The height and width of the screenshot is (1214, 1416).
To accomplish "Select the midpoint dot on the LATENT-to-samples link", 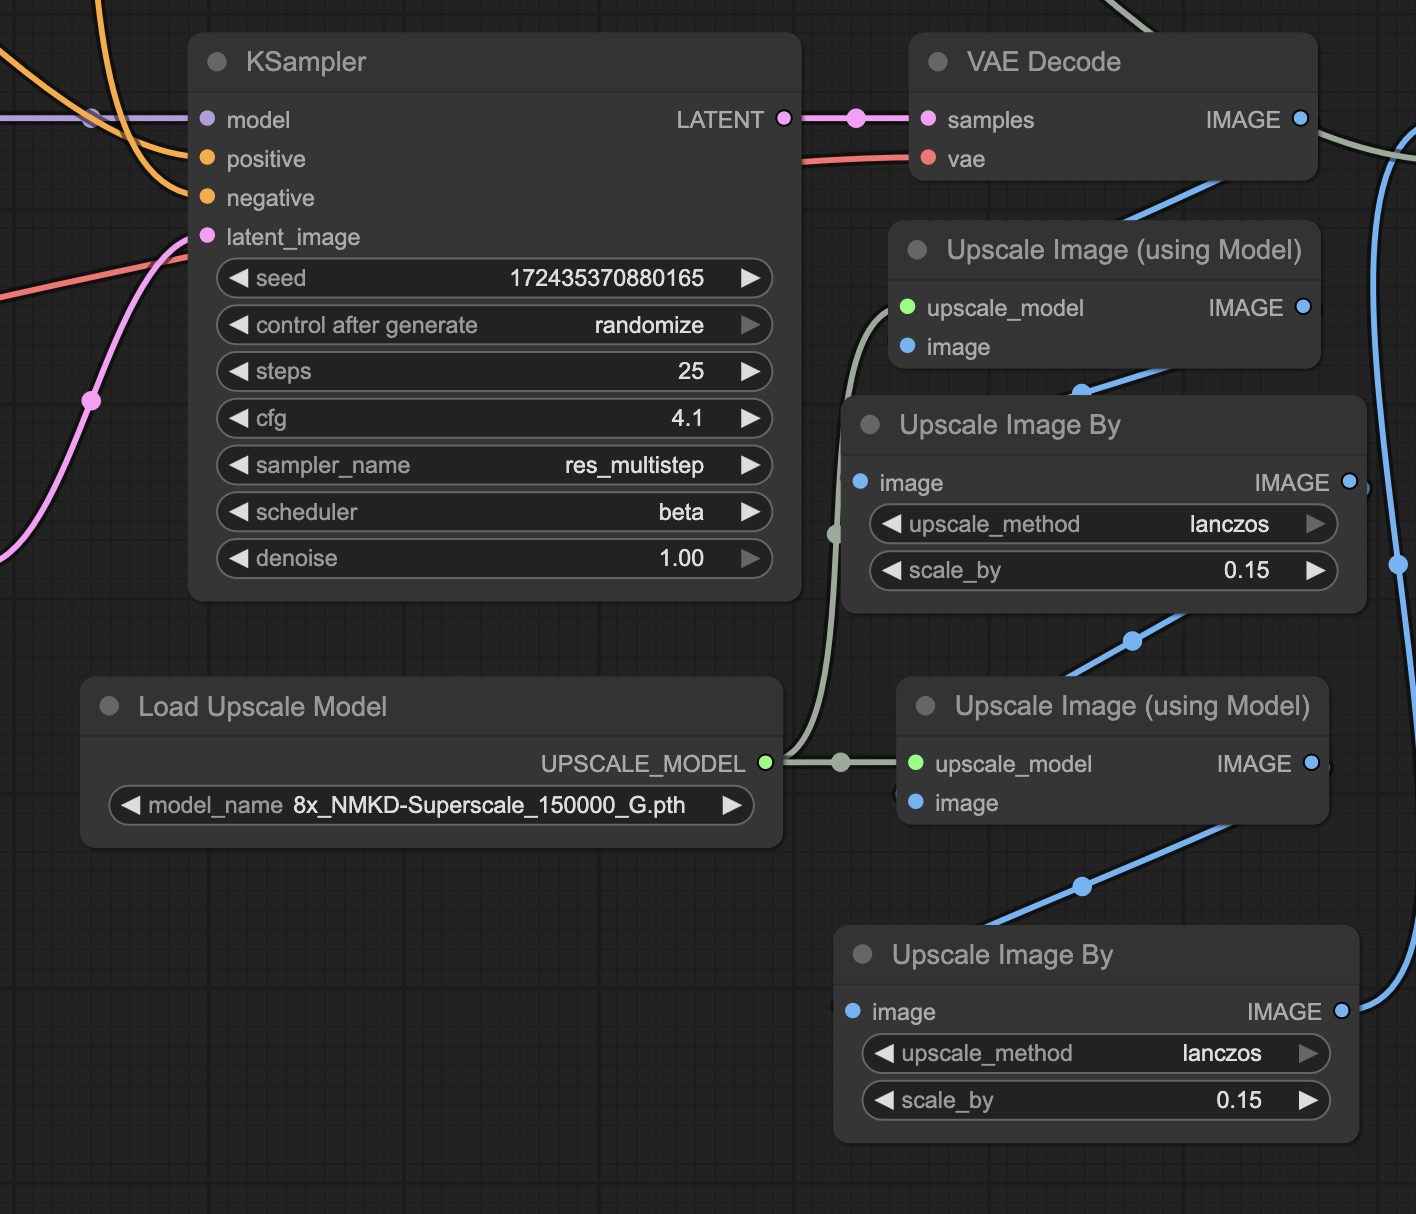I will [856, 119].
